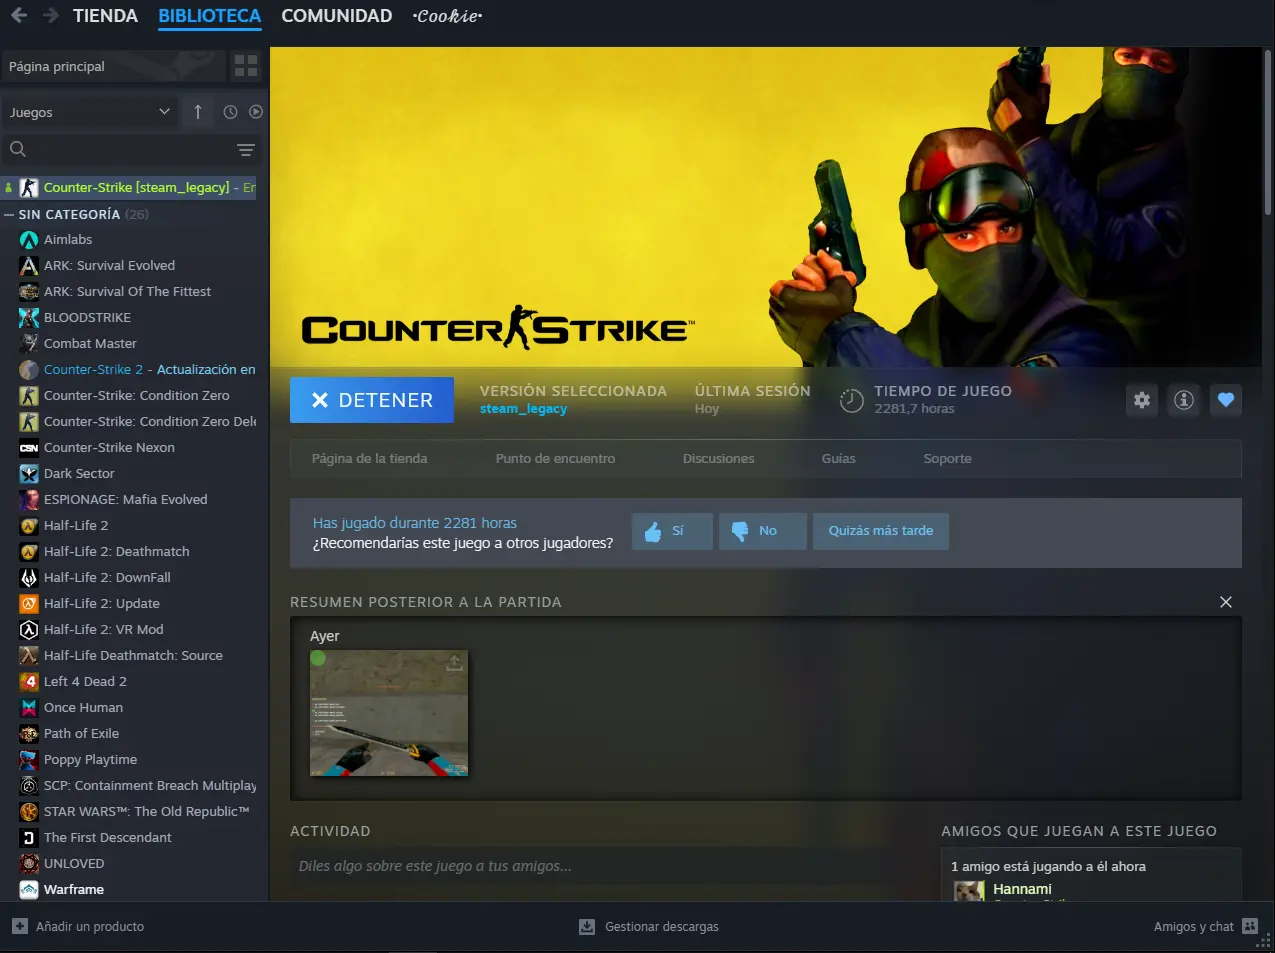Open game settings gear icon

tap(1142, 400)
